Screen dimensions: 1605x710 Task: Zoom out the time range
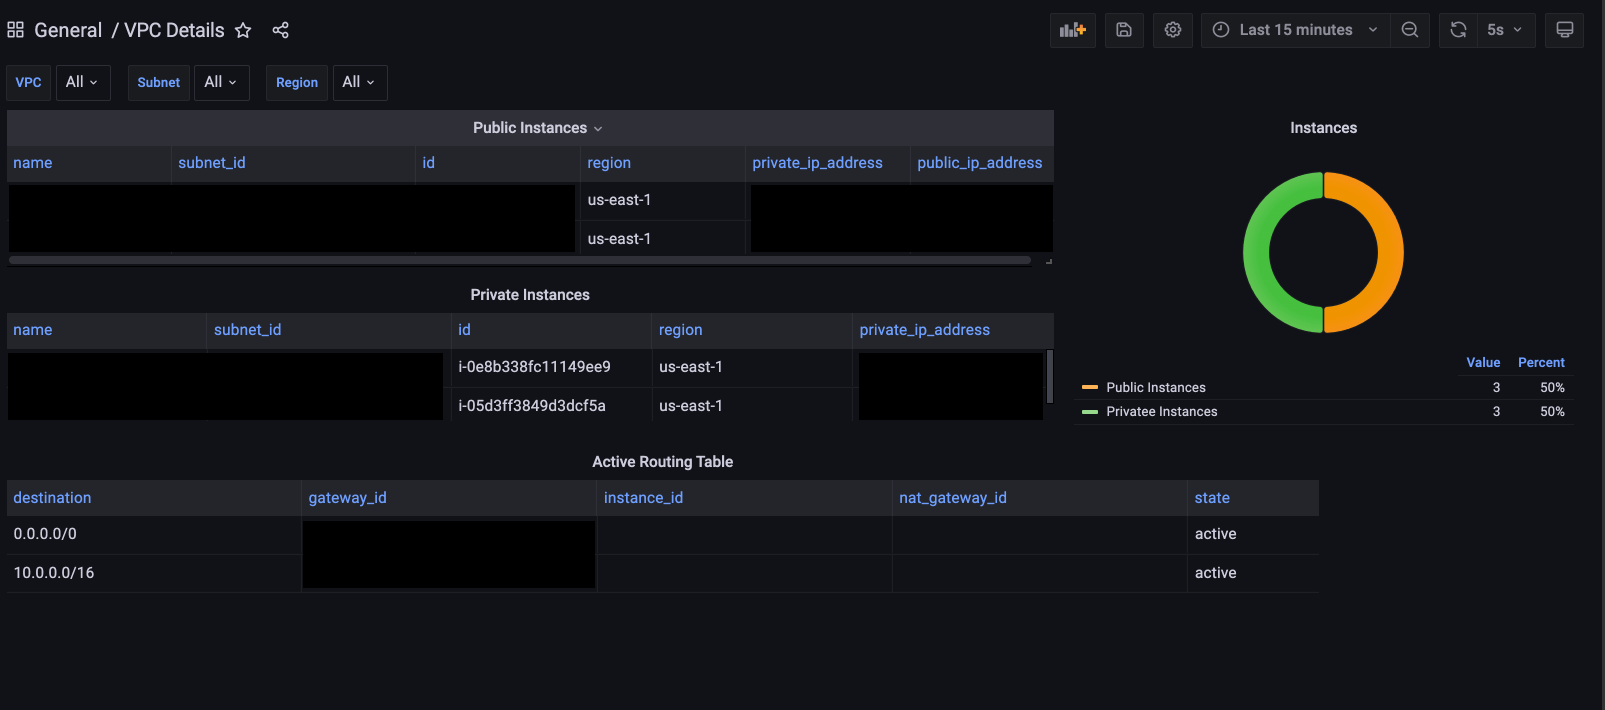[x=1410, y=30]
